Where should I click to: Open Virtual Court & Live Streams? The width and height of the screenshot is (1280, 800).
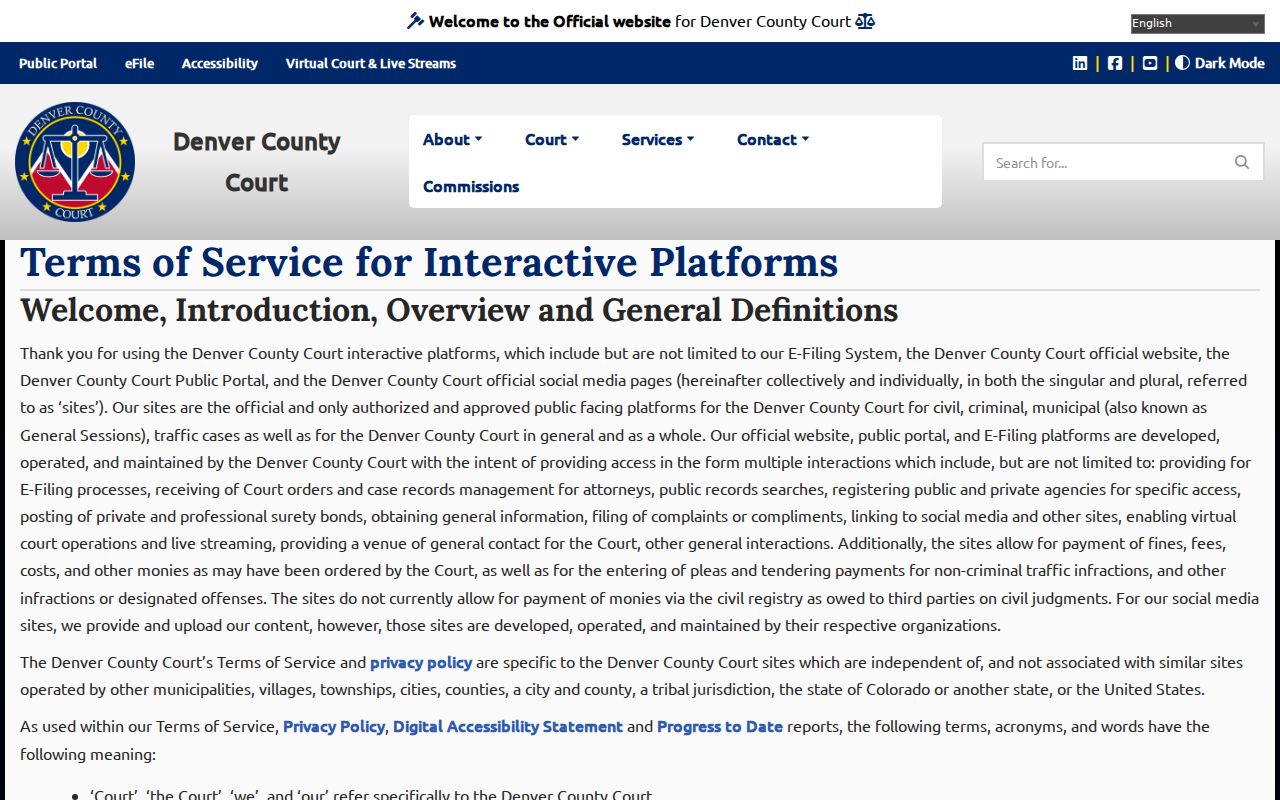click(371, 63)
